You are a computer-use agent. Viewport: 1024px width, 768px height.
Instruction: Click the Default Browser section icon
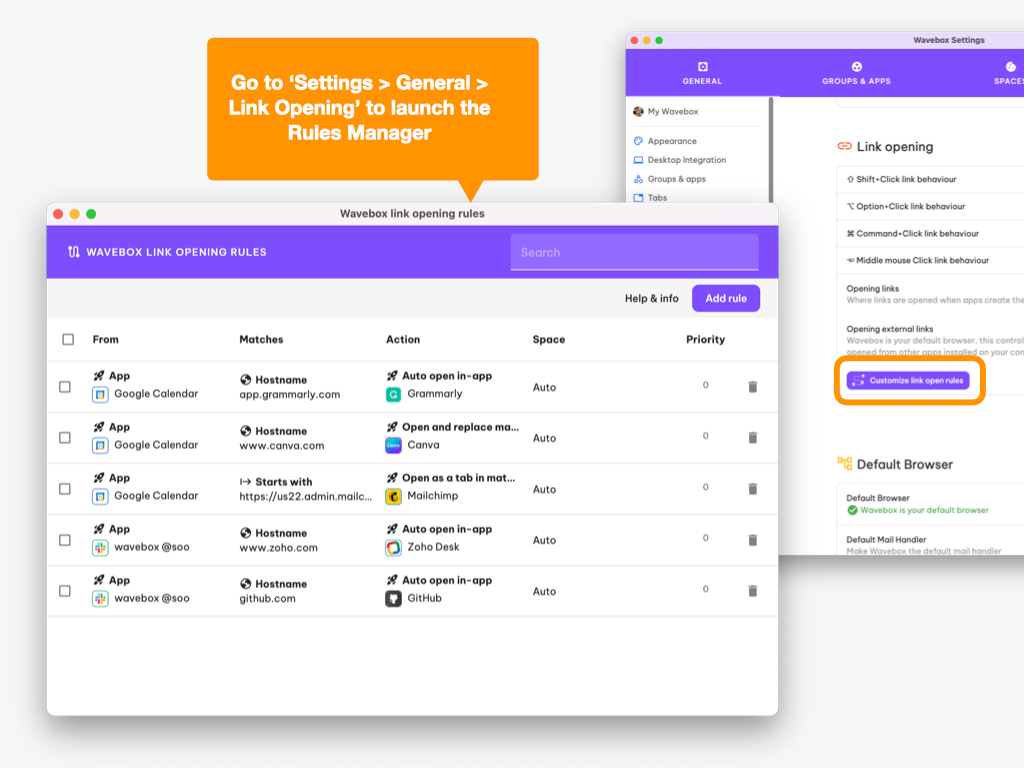click(844, 464)
